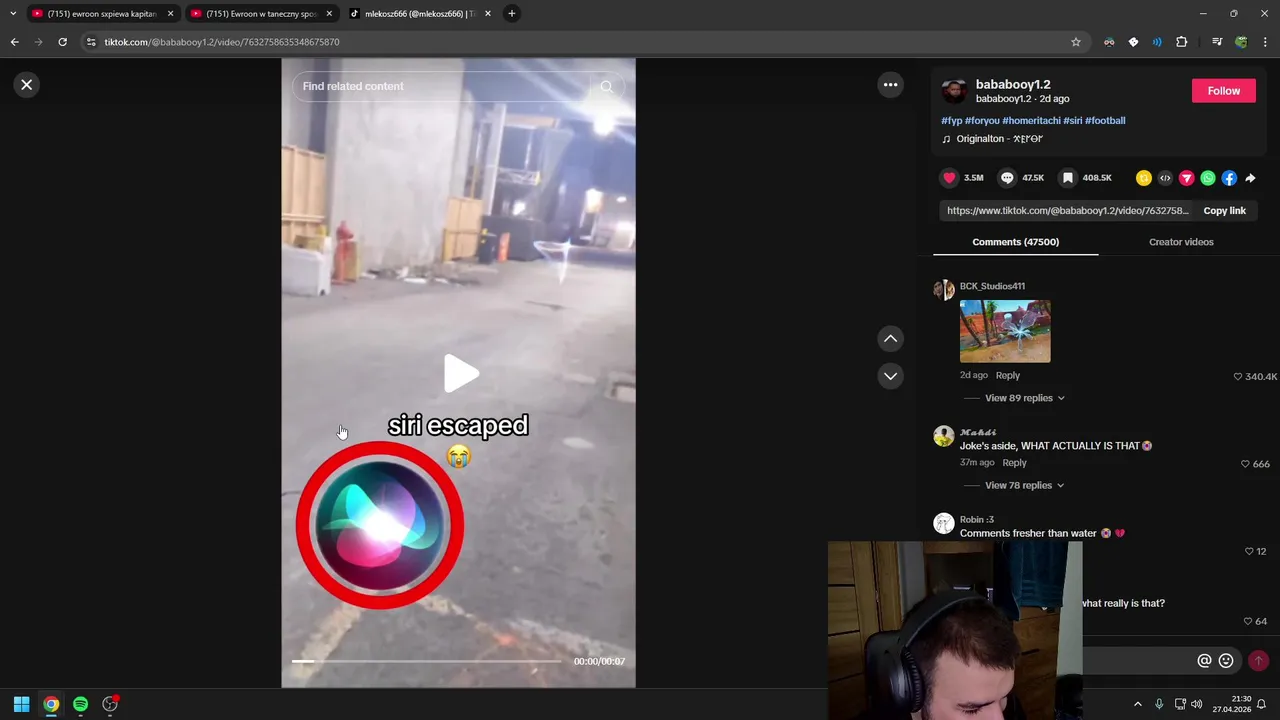Expand View 78 replies
Screen dimensions: 1280x720
coord(1024,486)
